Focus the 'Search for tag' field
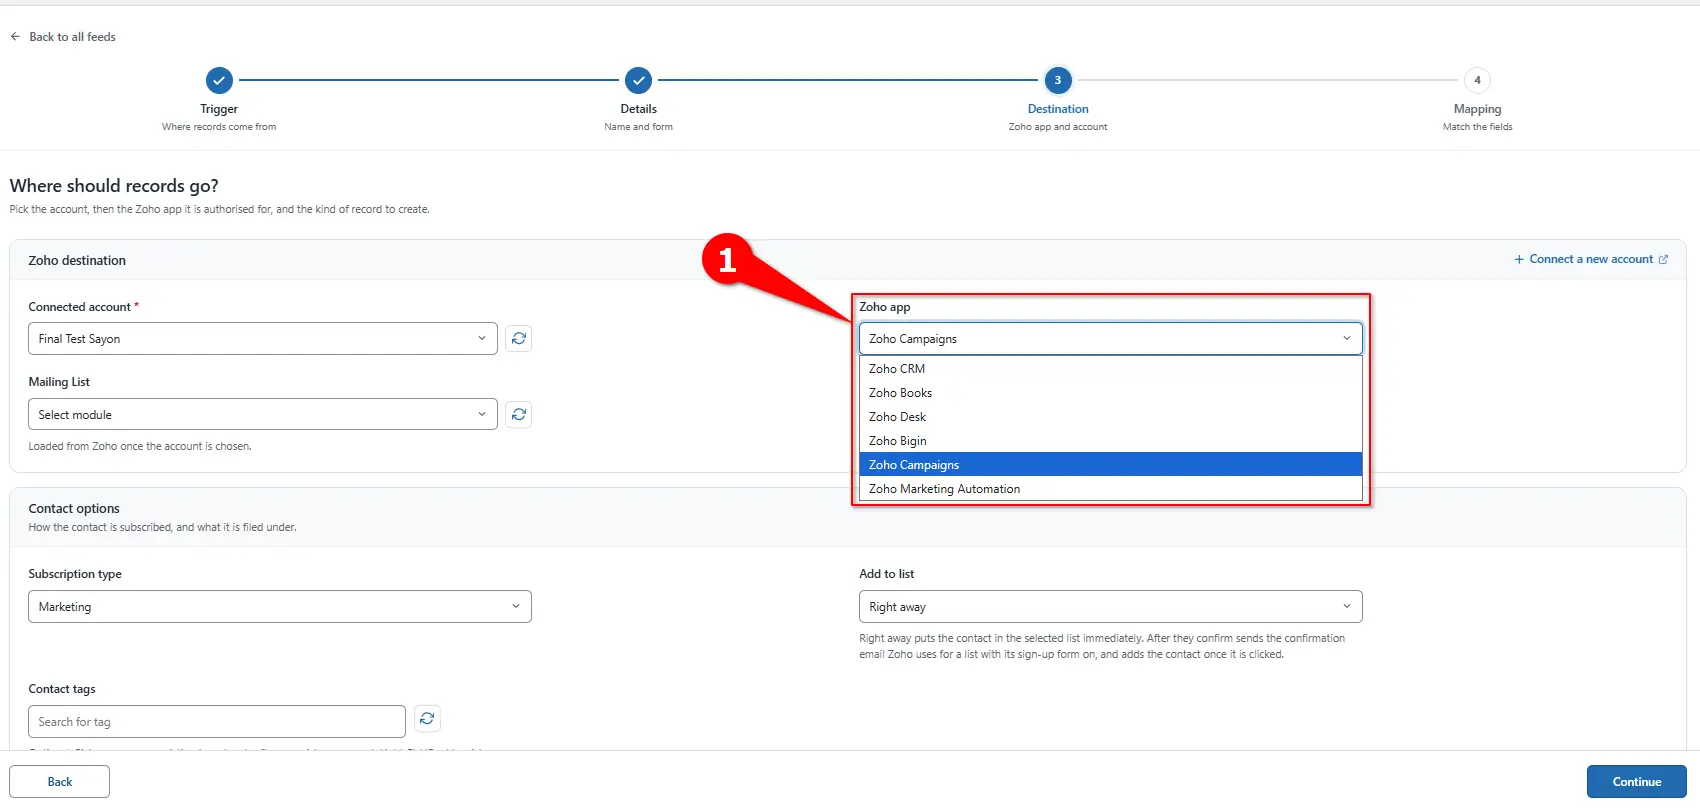Image resolution: width=1700 pixels, height=810 pixels. [x=217, y=722]
